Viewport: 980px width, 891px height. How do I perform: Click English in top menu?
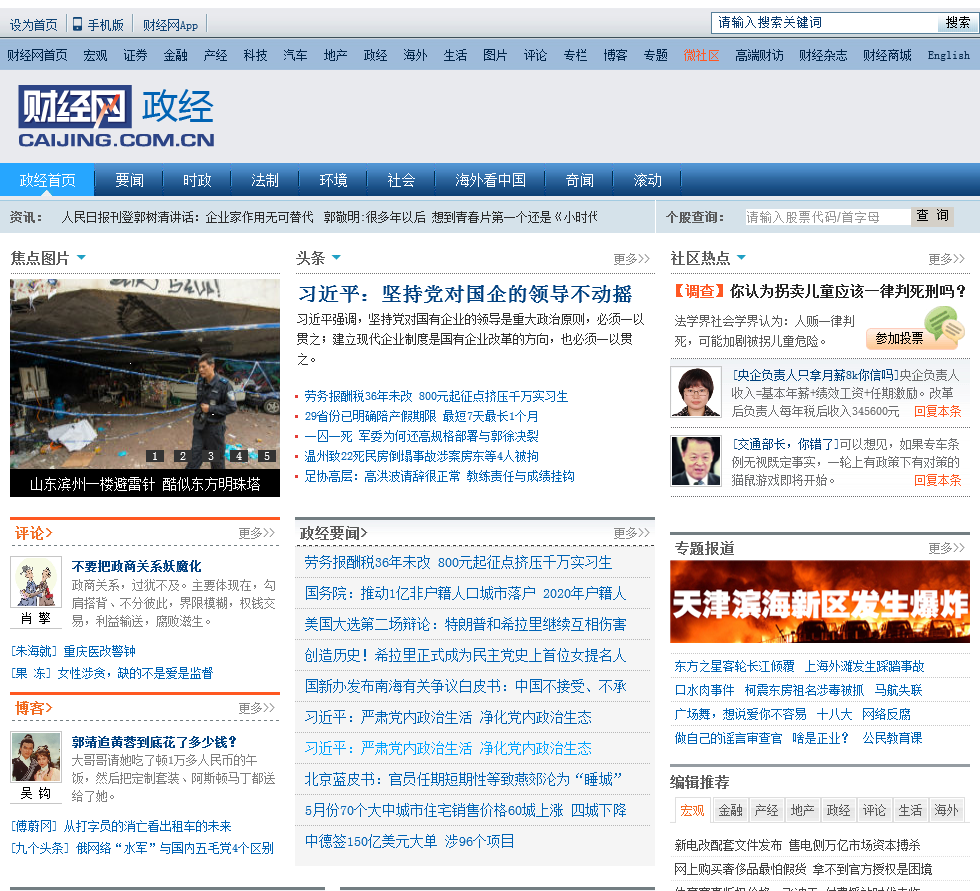tap(948, 55)
